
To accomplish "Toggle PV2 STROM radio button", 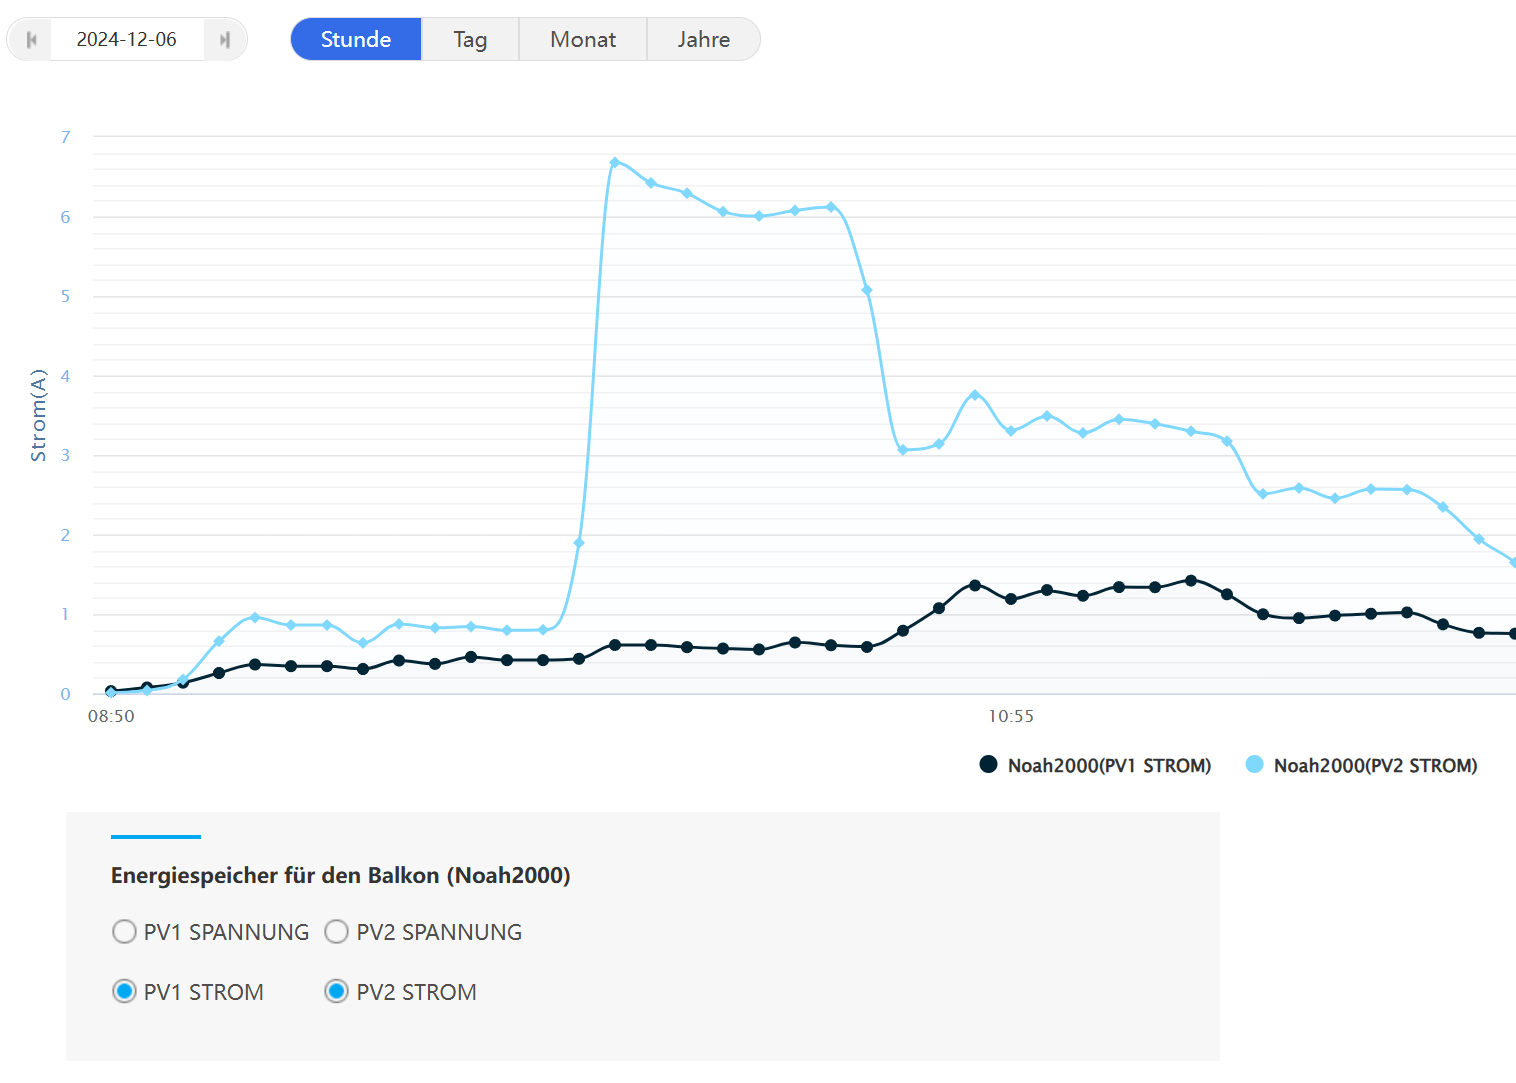I will pyautogui.click(x=337, y=992).
